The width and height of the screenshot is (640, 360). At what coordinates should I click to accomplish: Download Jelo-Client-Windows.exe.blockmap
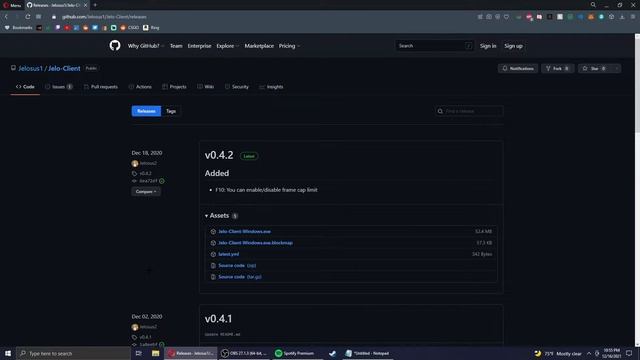point(255,243)
